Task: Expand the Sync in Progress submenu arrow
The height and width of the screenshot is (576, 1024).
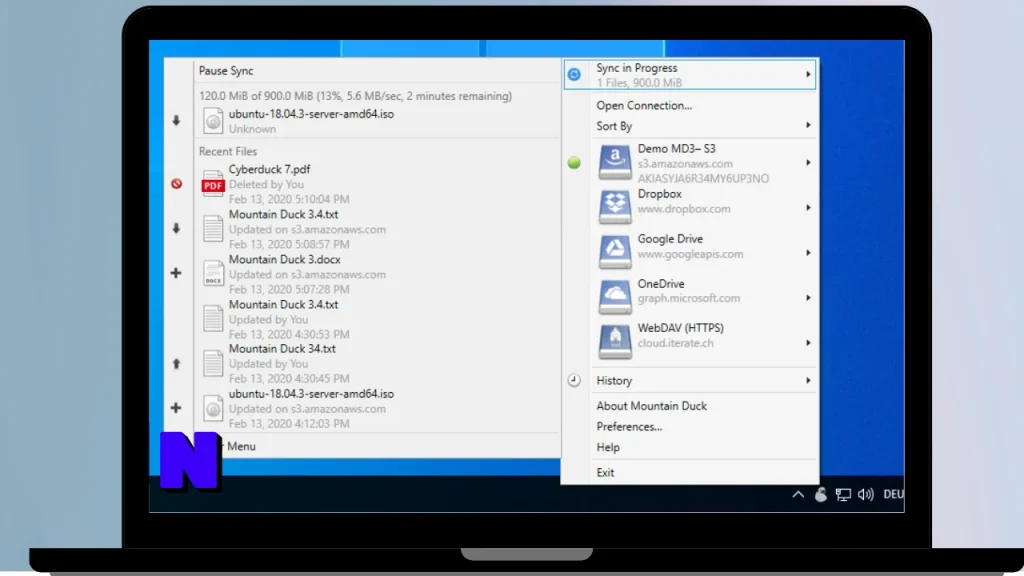Action: point(808,74)
